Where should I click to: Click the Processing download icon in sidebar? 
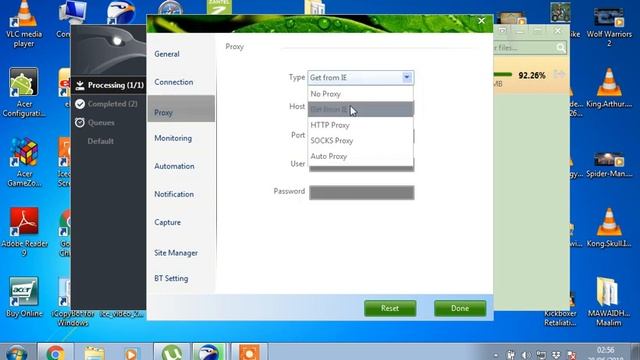pos(80,85)
